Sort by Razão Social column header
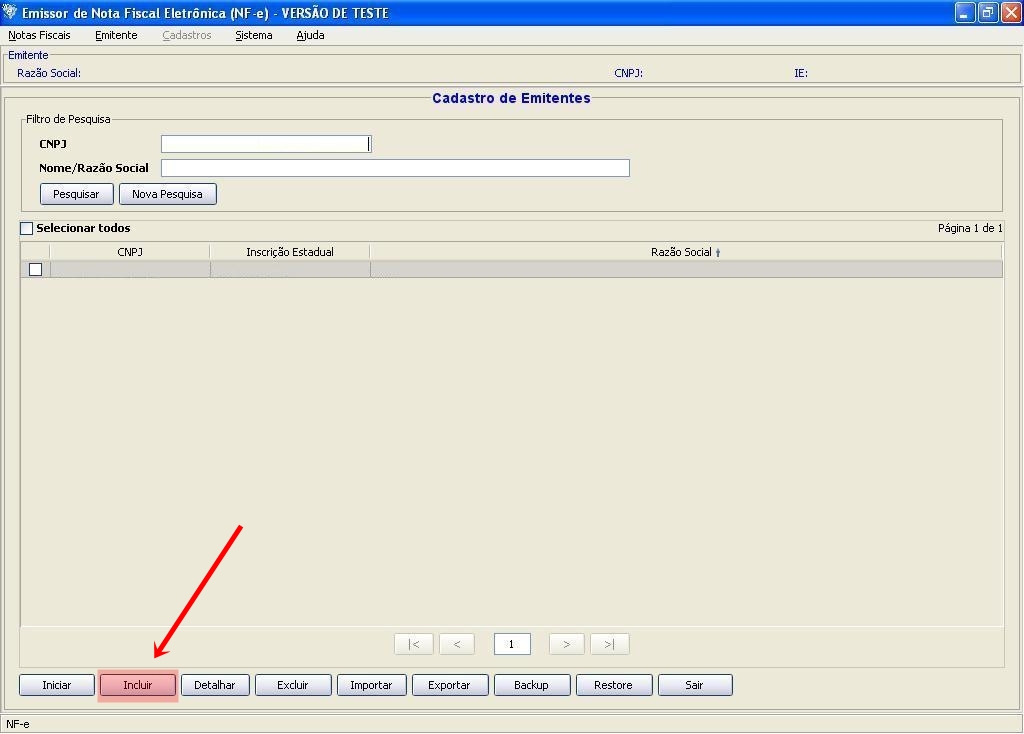Viewport: 1024px width, 734px height. [685, 252]
